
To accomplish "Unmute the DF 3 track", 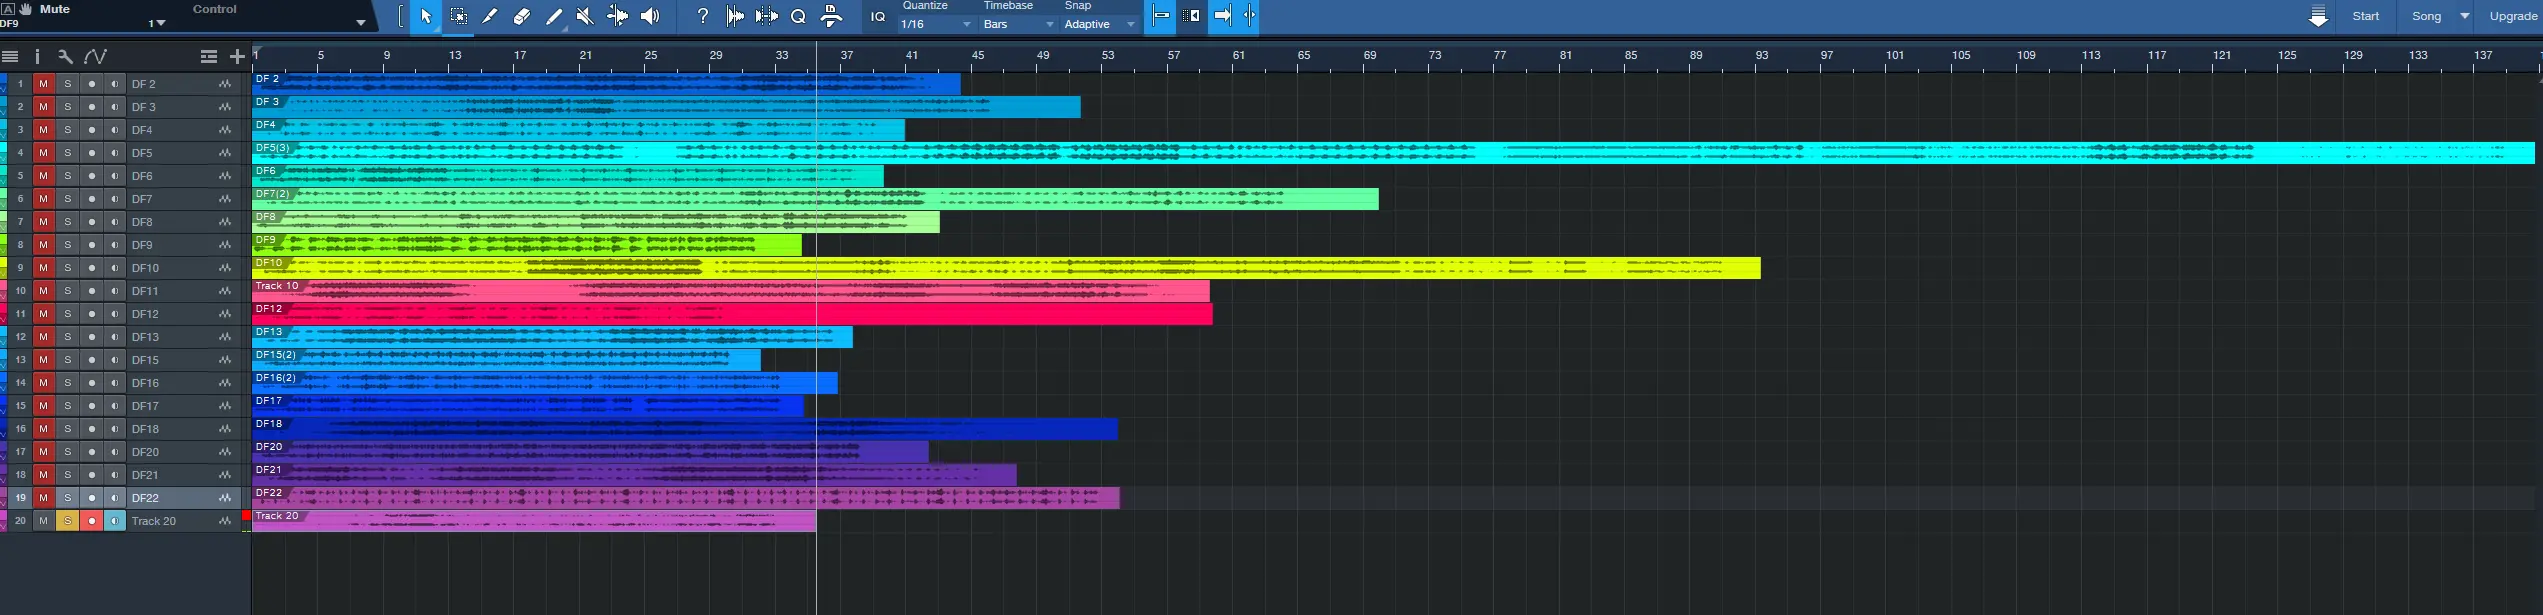I will point(43,107).
